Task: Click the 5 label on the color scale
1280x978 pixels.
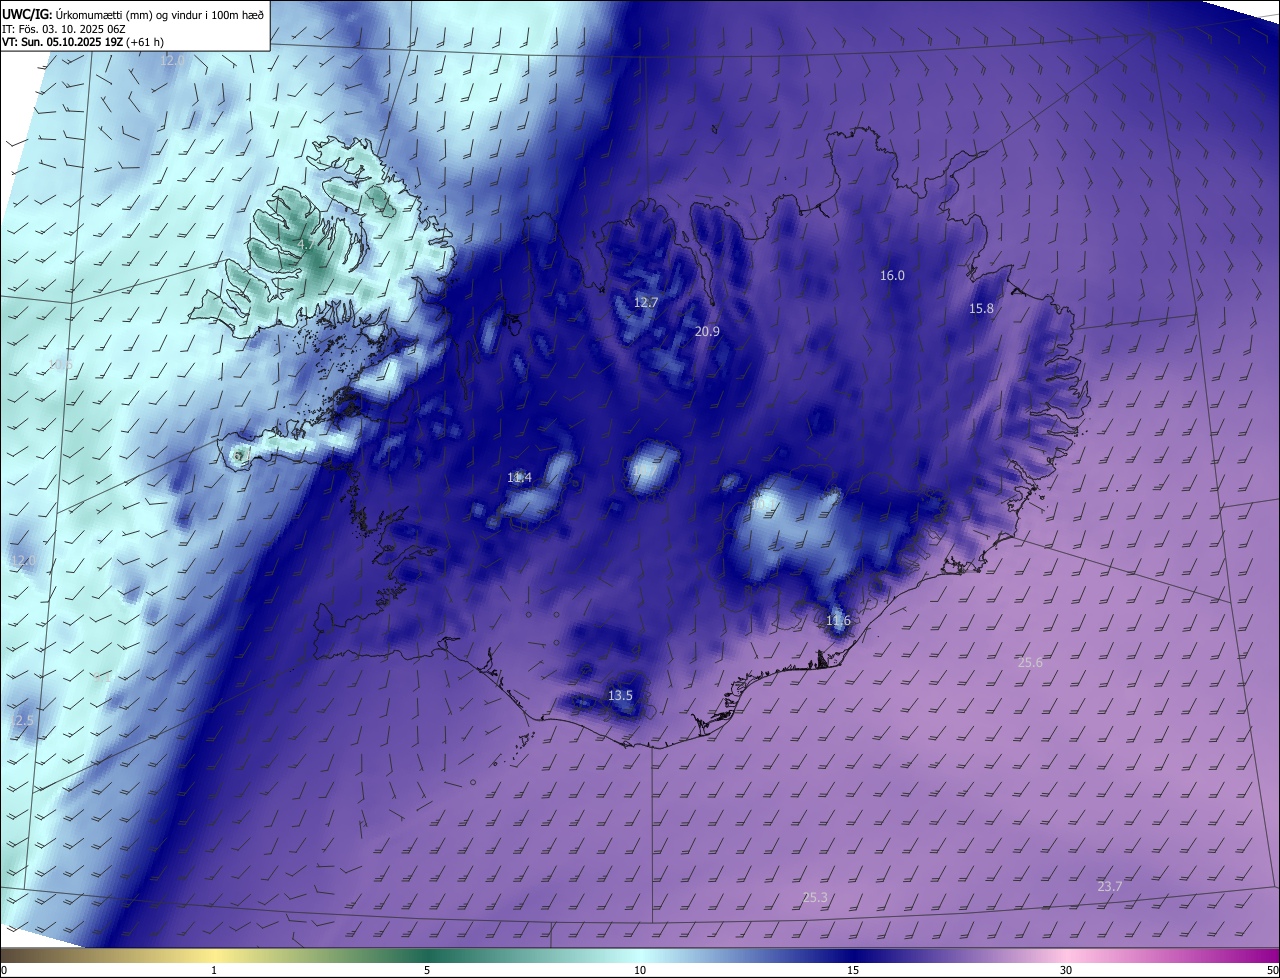Action: (427, 970)
